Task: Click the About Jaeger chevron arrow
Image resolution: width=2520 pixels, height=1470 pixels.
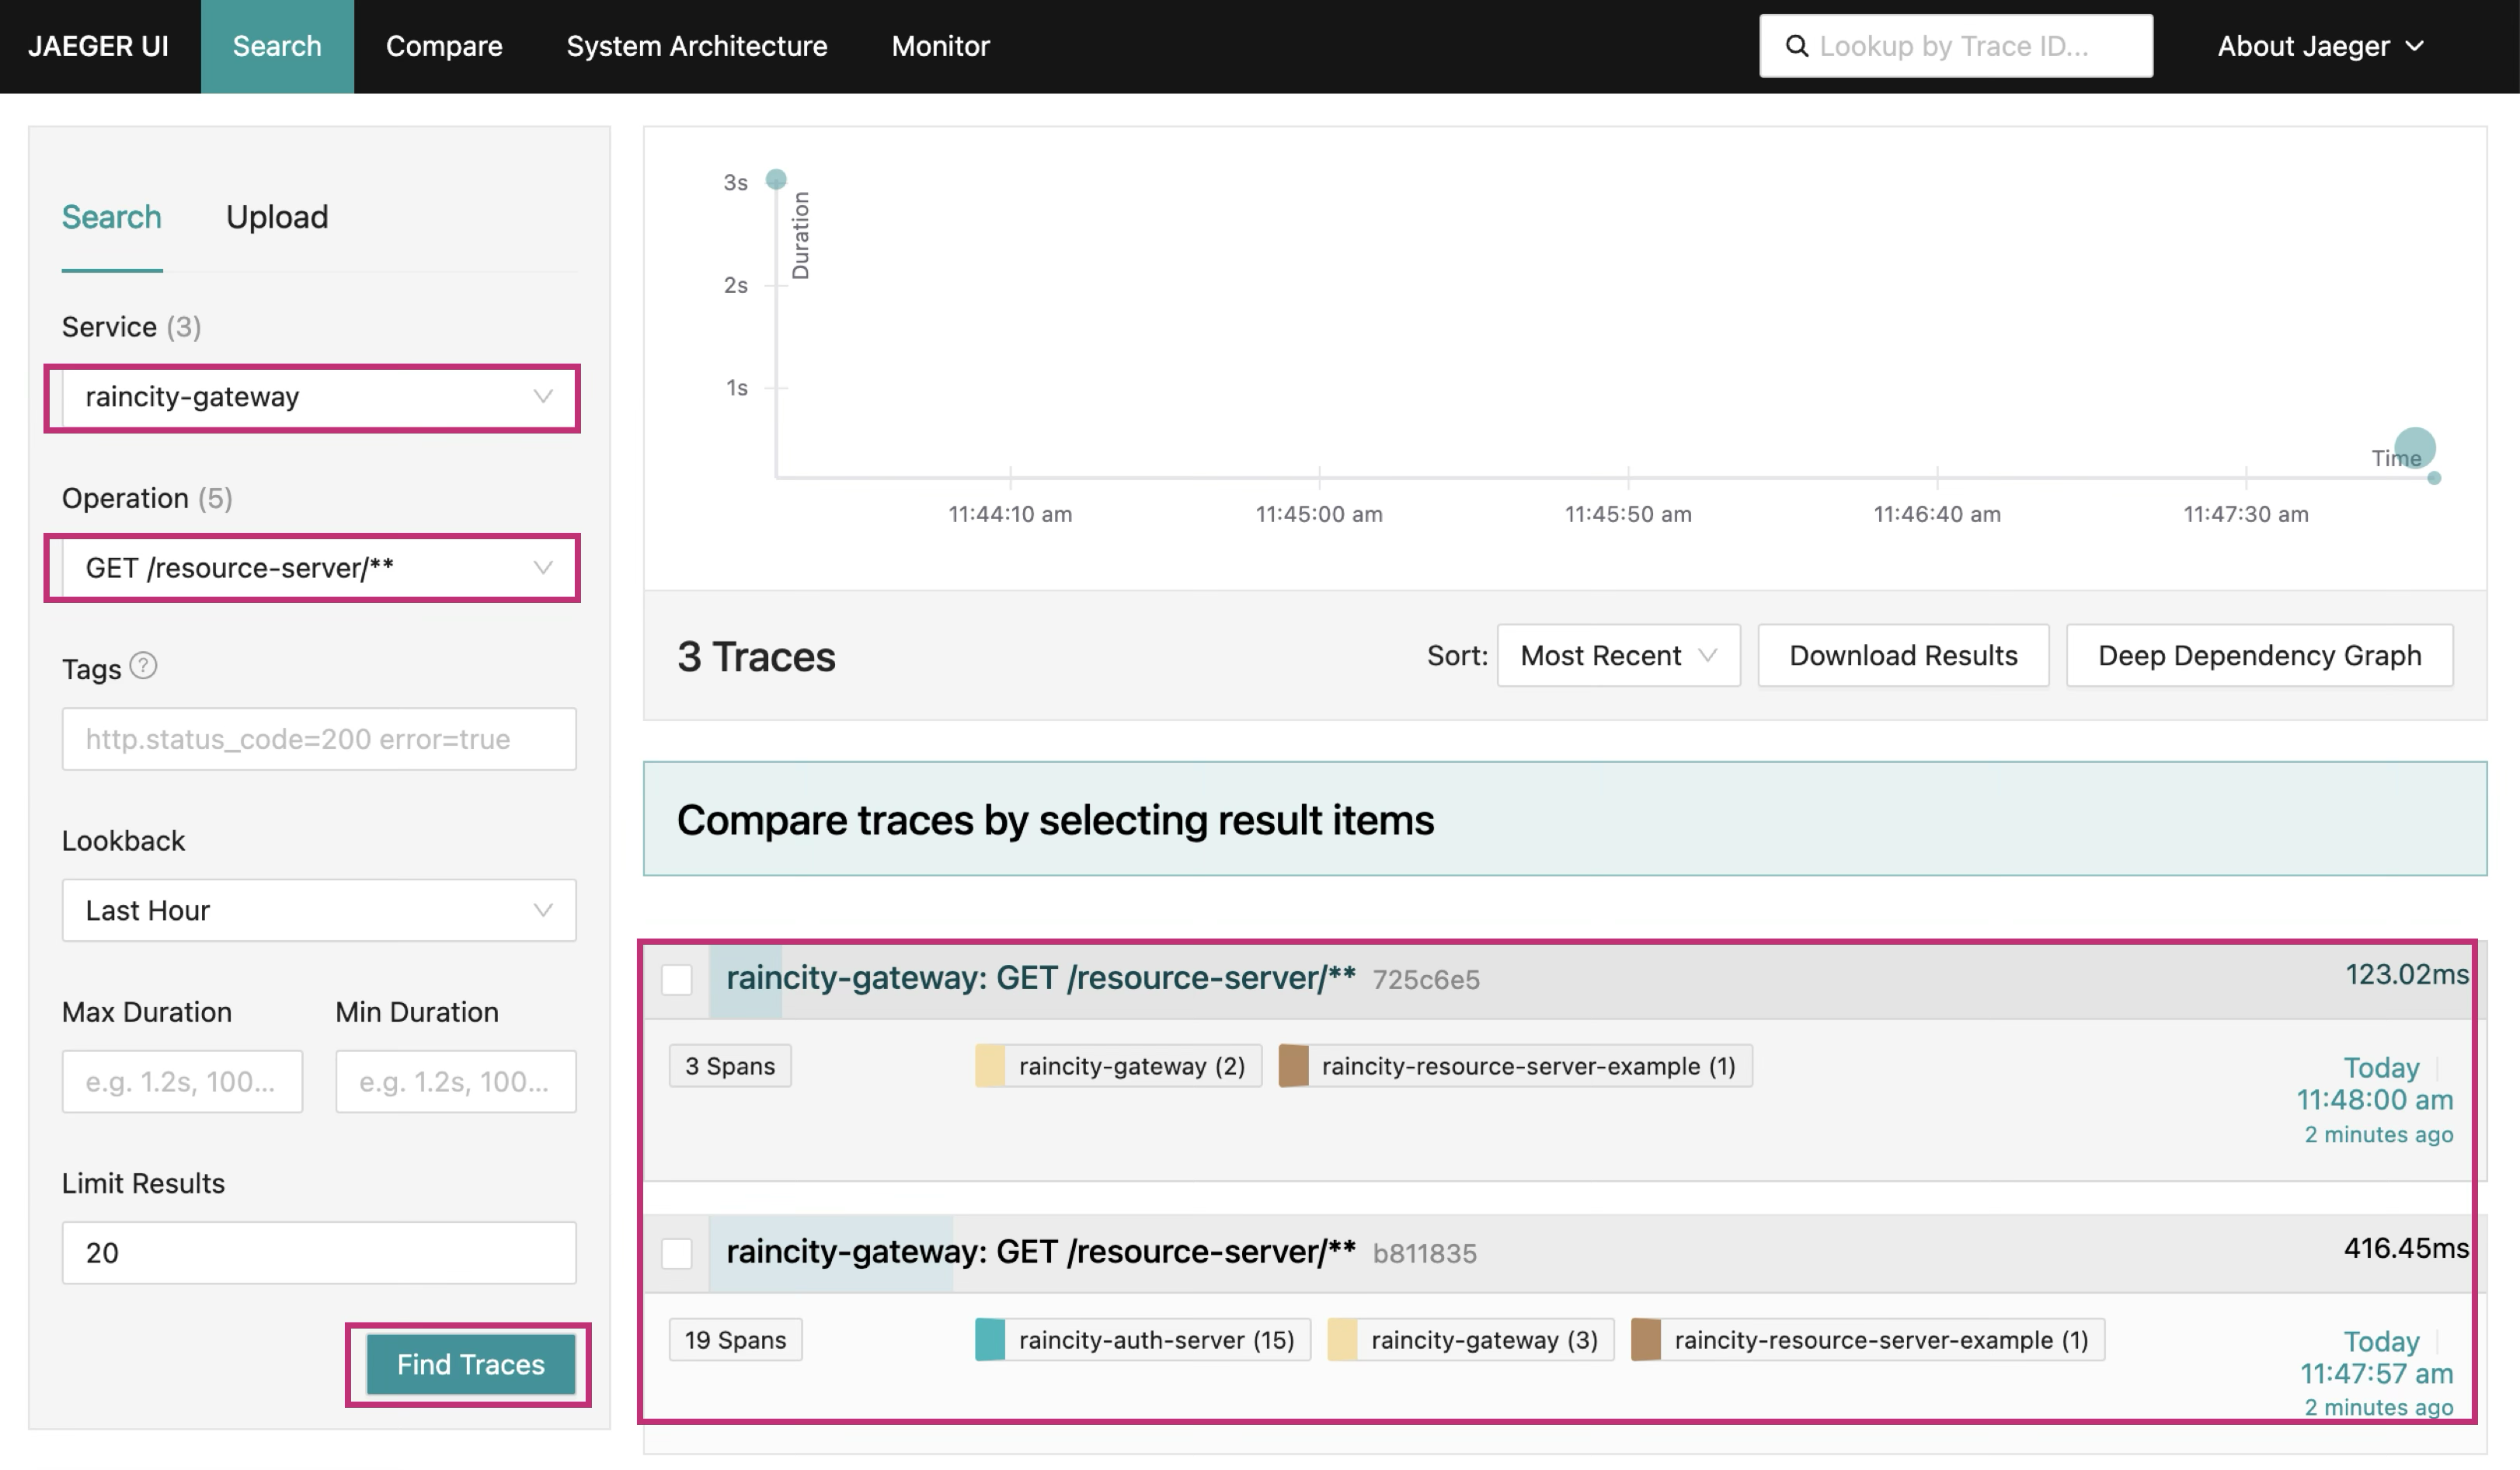Action: pyautogui.click(x=2414, y=46)
